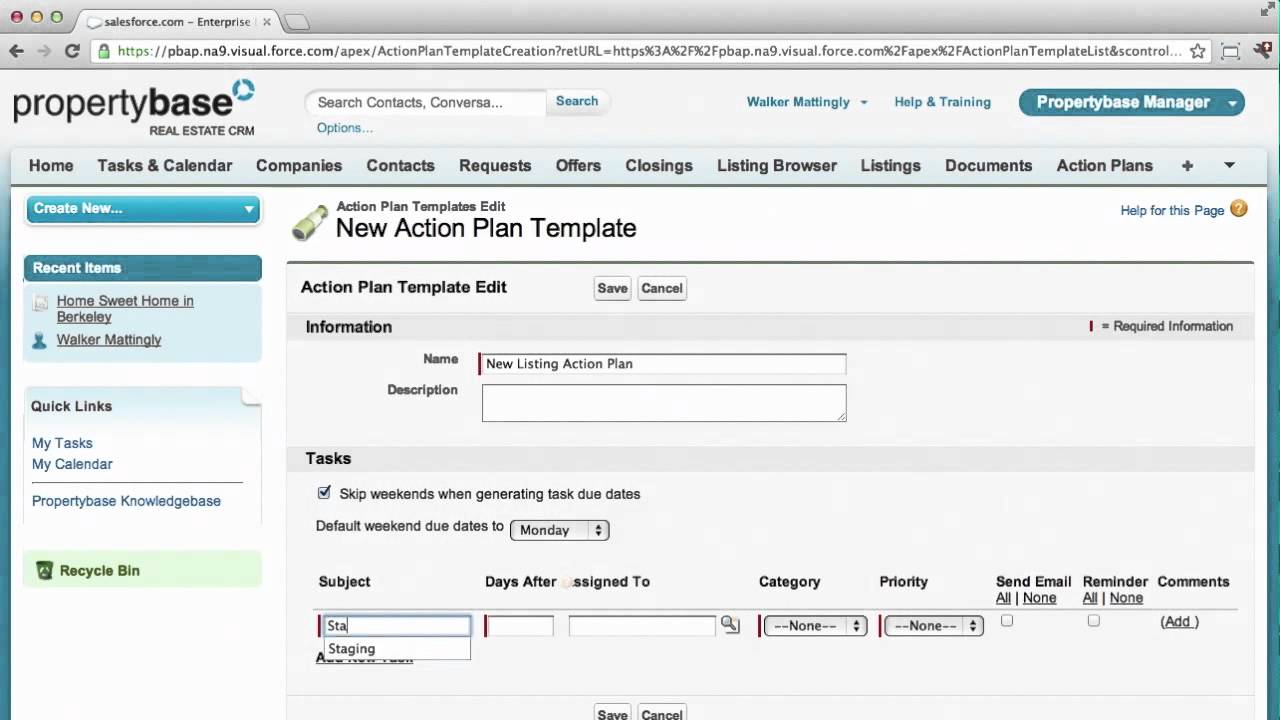
Task: Focus the Subject input field
Action: click(397, 626)
